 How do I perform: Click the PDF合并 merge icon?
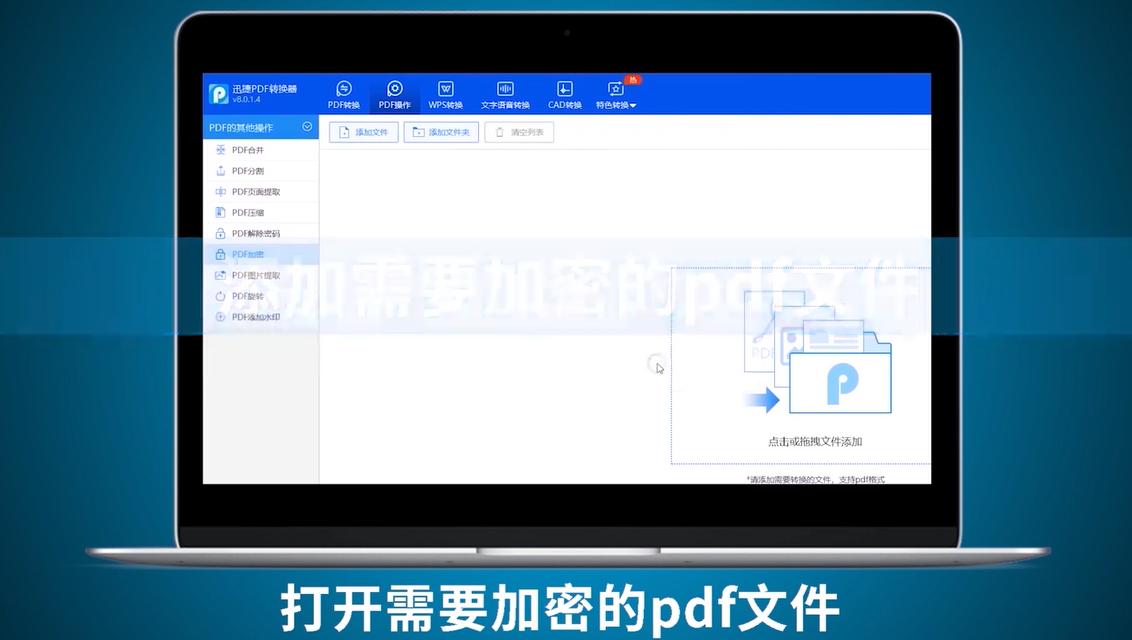[x=220, y=150]
